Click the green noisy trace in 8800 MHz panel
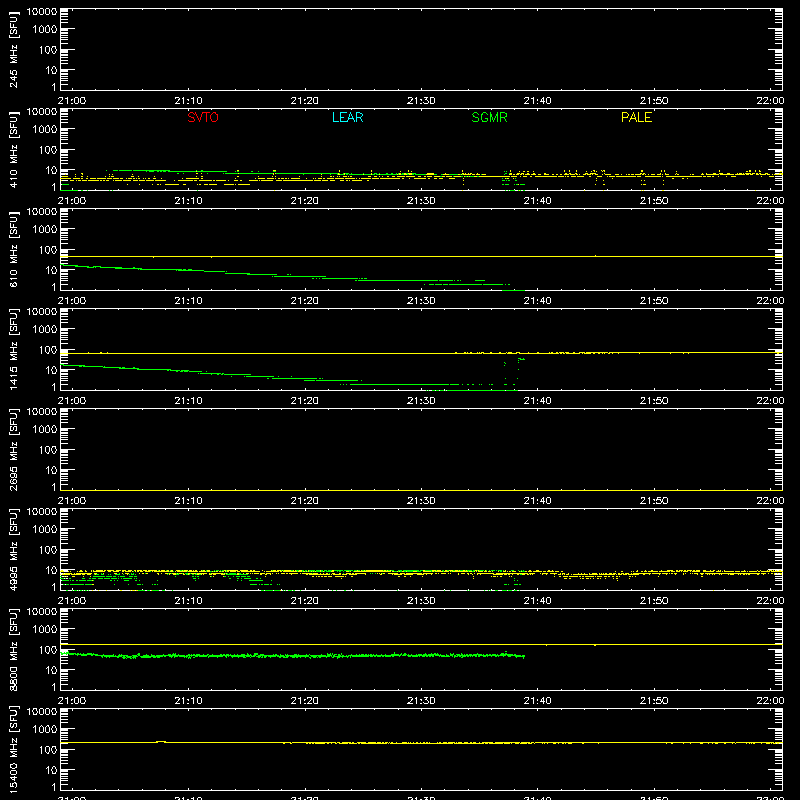 293,655
